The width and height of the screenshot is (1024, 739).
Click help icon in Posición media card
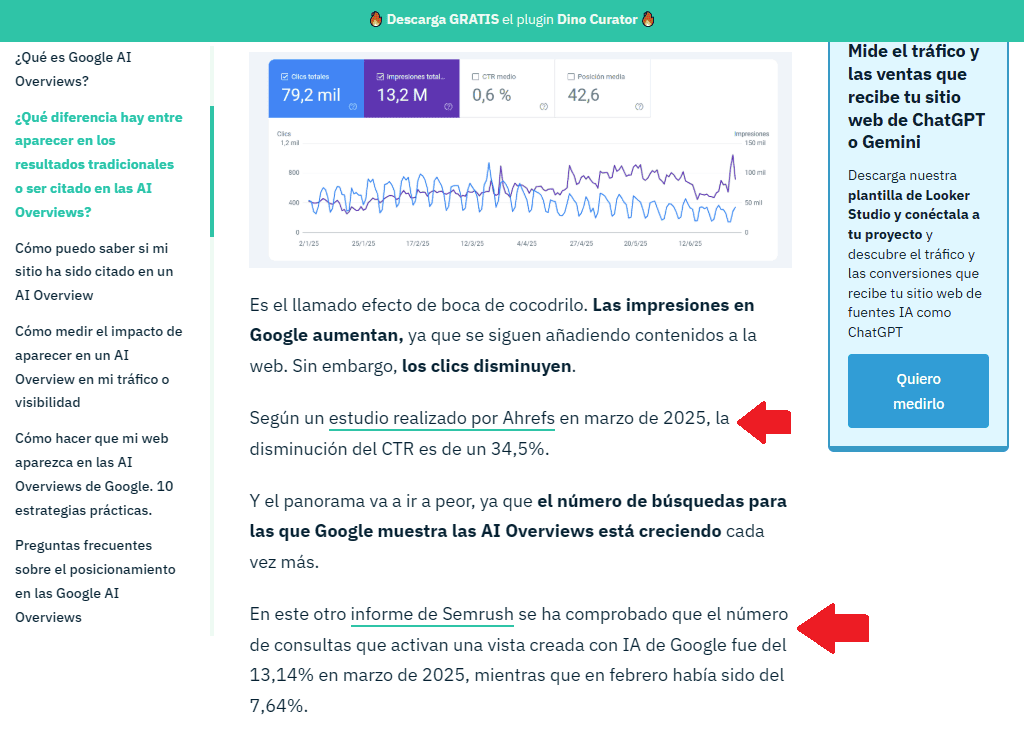[638, 106]
